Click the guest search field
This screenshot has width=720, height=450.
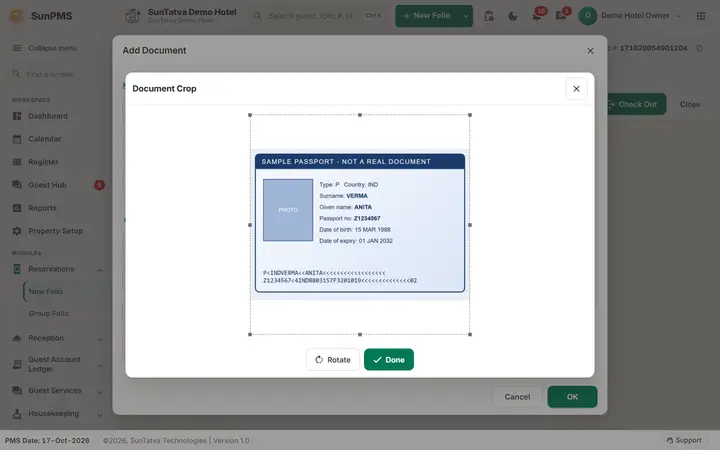coord(318,16)
